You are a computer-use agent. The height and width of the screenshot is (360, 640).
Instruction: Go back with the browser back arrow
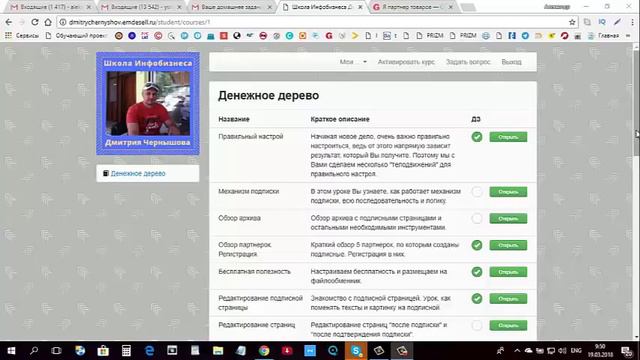pos(9,22)
